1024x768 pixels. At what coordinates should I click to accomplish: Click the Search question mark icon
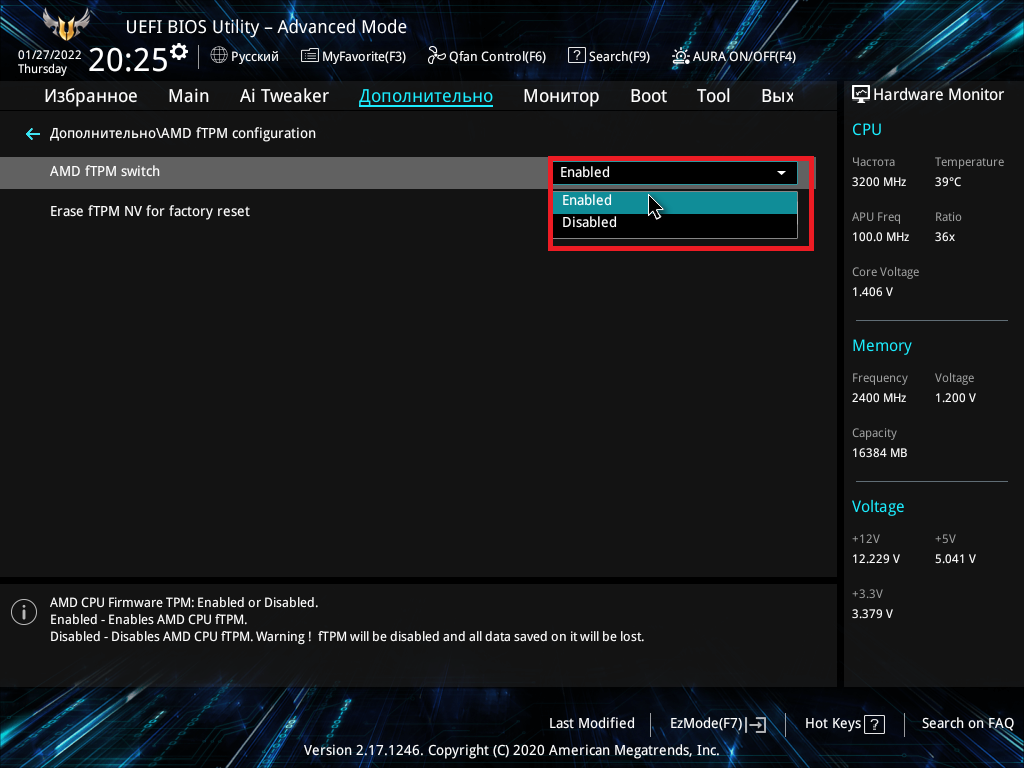(577, 56)
